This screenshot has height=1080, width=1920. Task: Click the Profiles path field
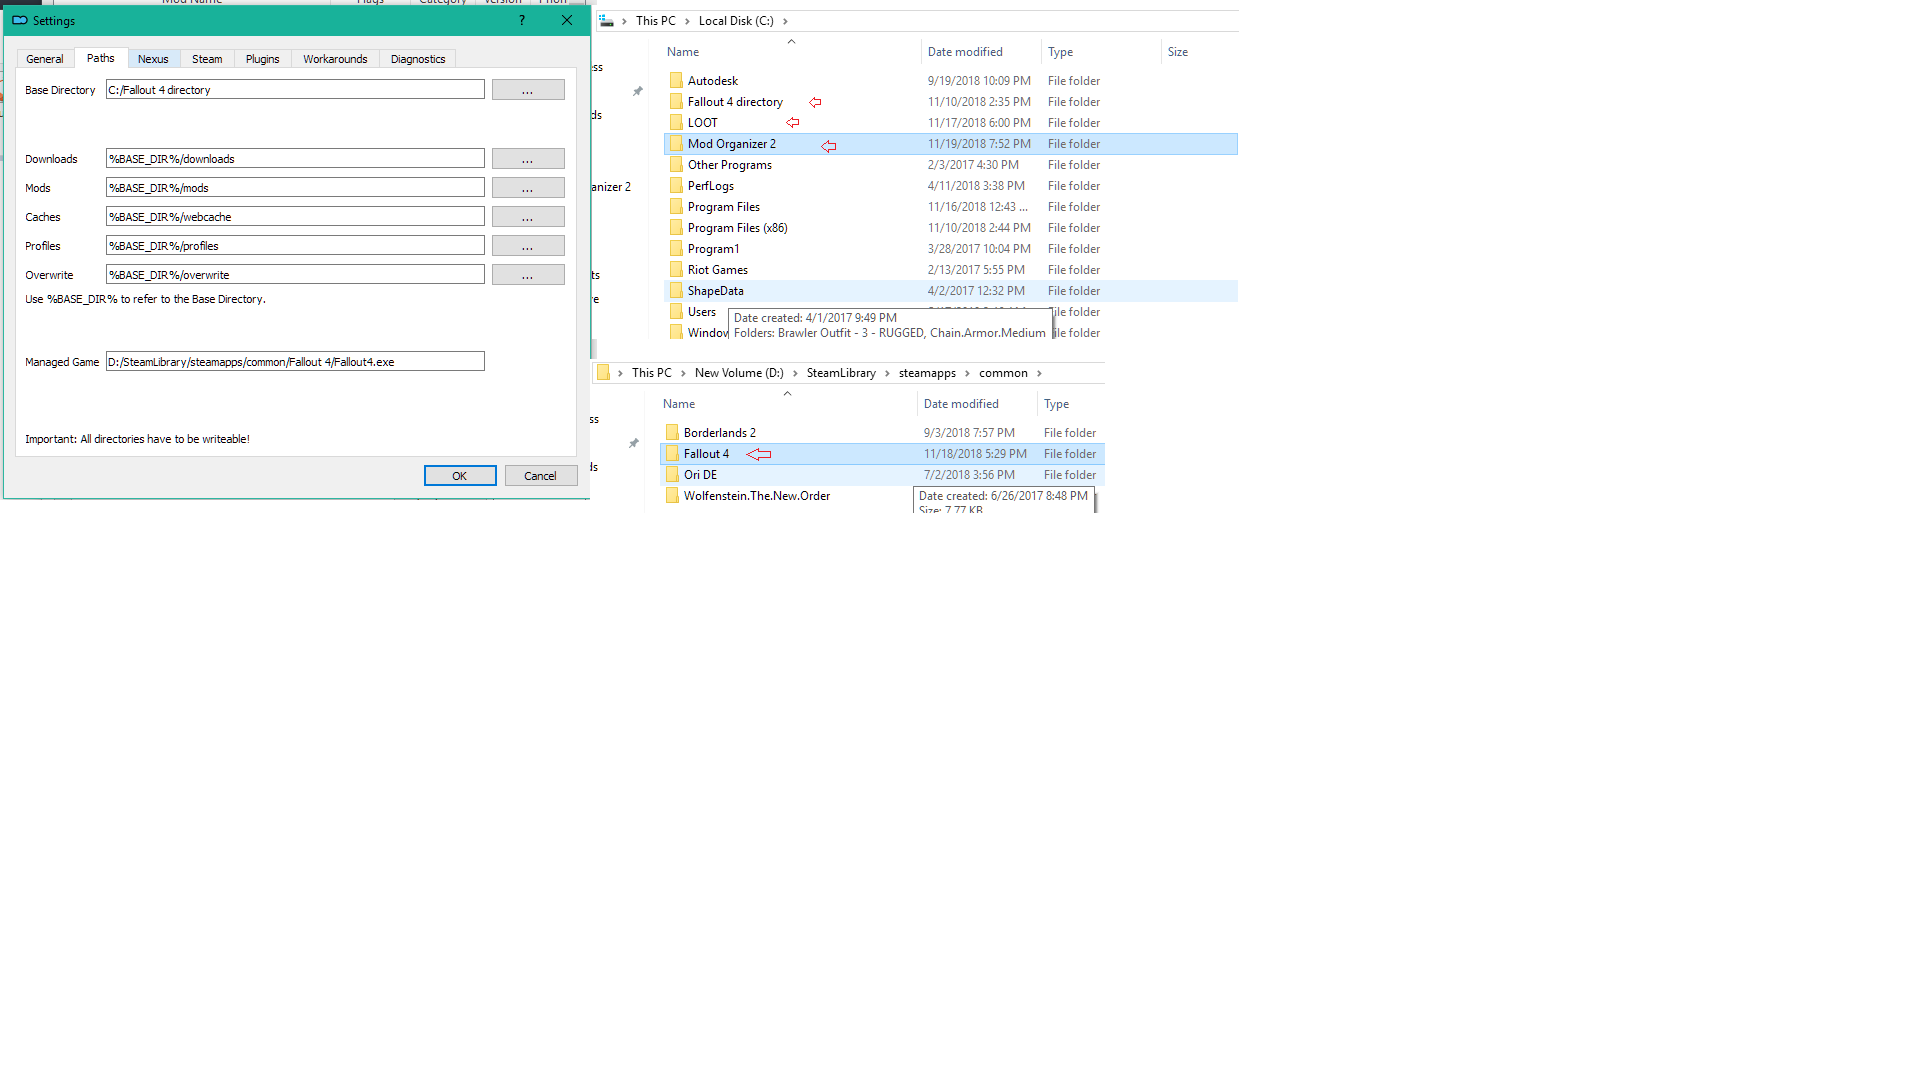295,246
